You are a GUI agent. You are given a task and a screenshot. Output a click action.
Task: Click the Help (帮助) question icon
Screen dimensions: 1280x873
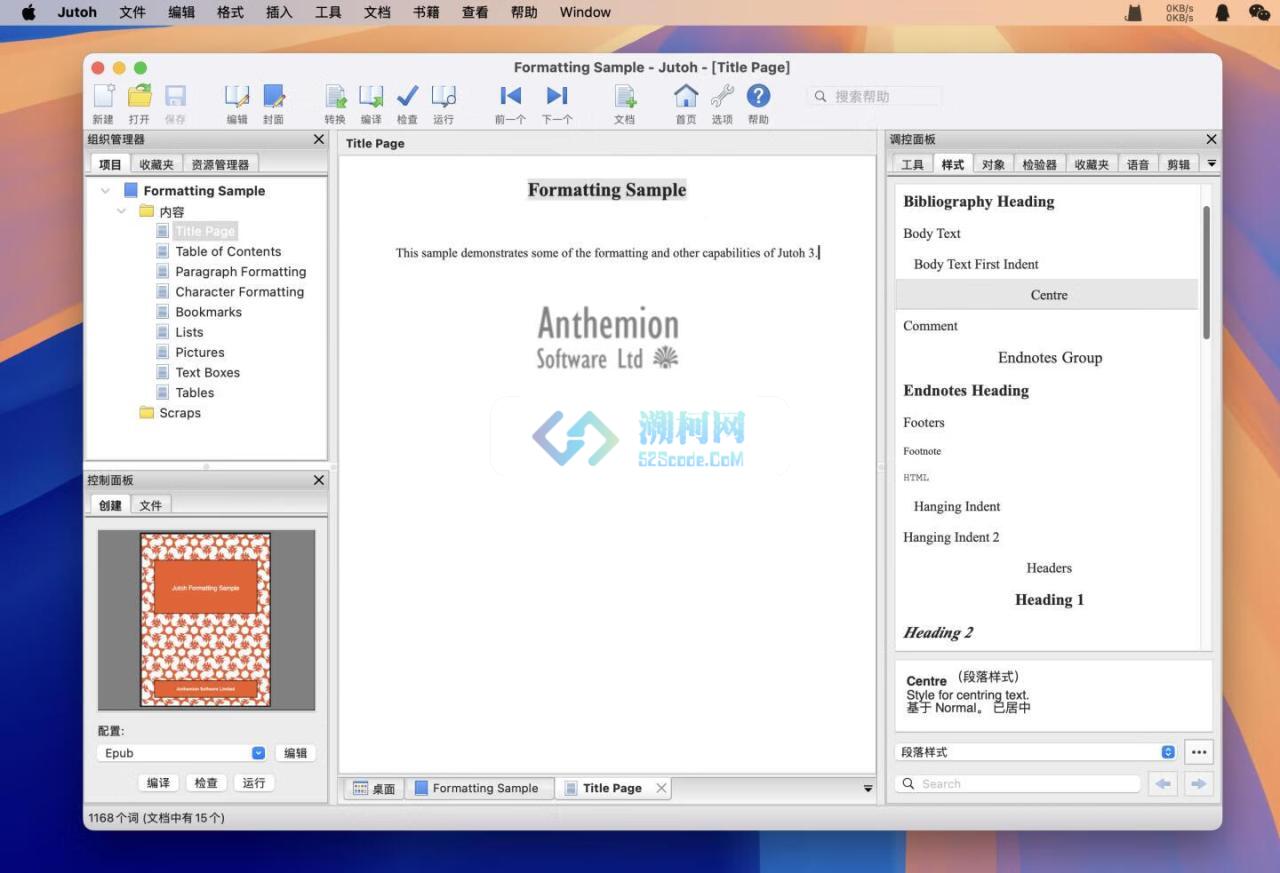click(759, 96)
